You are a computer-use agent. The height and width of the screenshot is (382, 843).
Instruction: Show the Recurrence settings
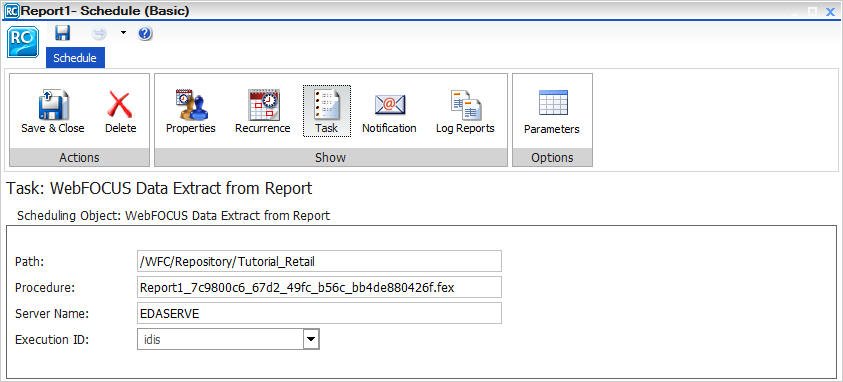click(x=263, y=112)
